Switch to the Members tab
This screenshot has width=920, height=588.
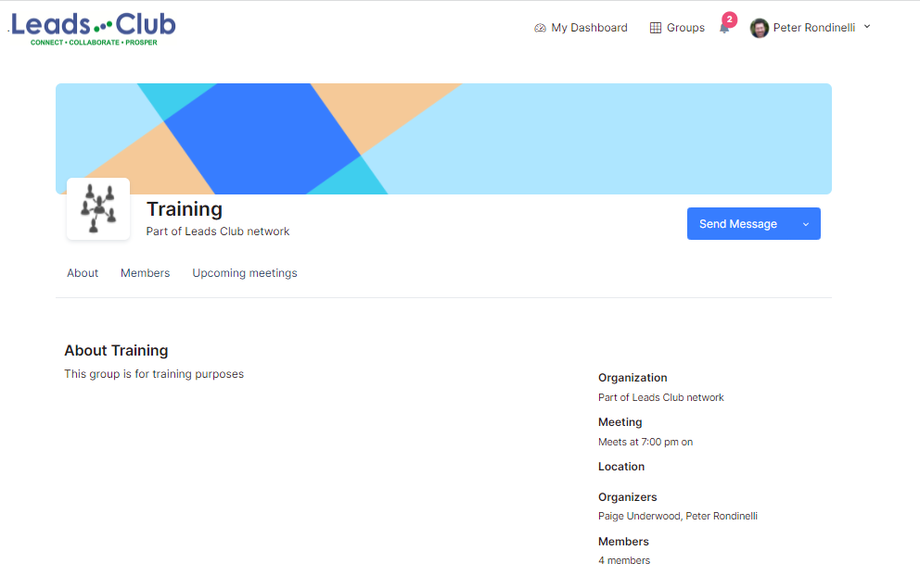click(145, 273)
